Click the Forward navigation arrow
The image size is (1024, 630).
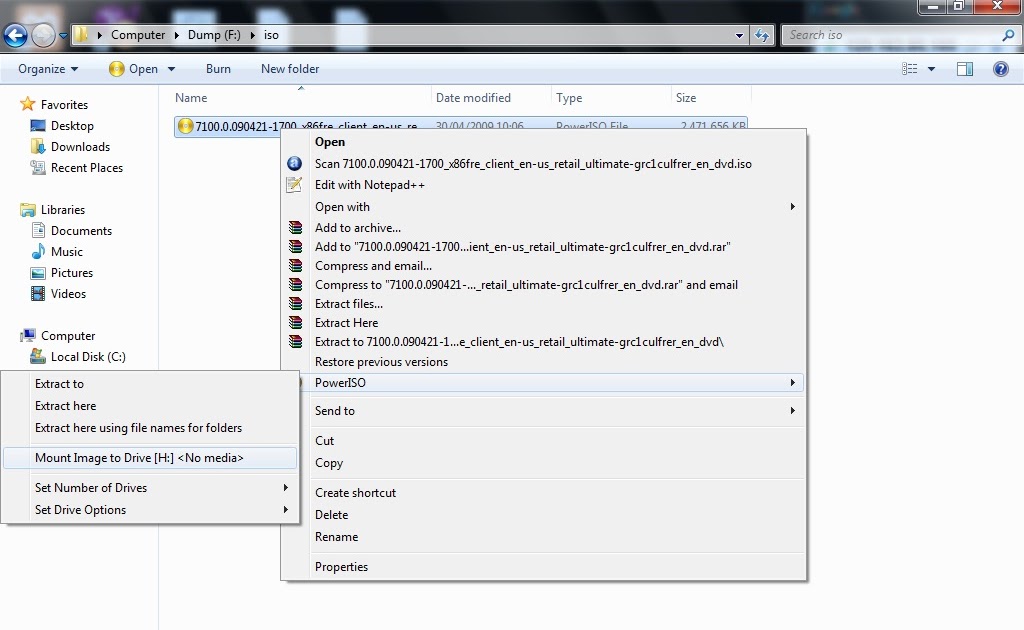(x=44, y=35)
